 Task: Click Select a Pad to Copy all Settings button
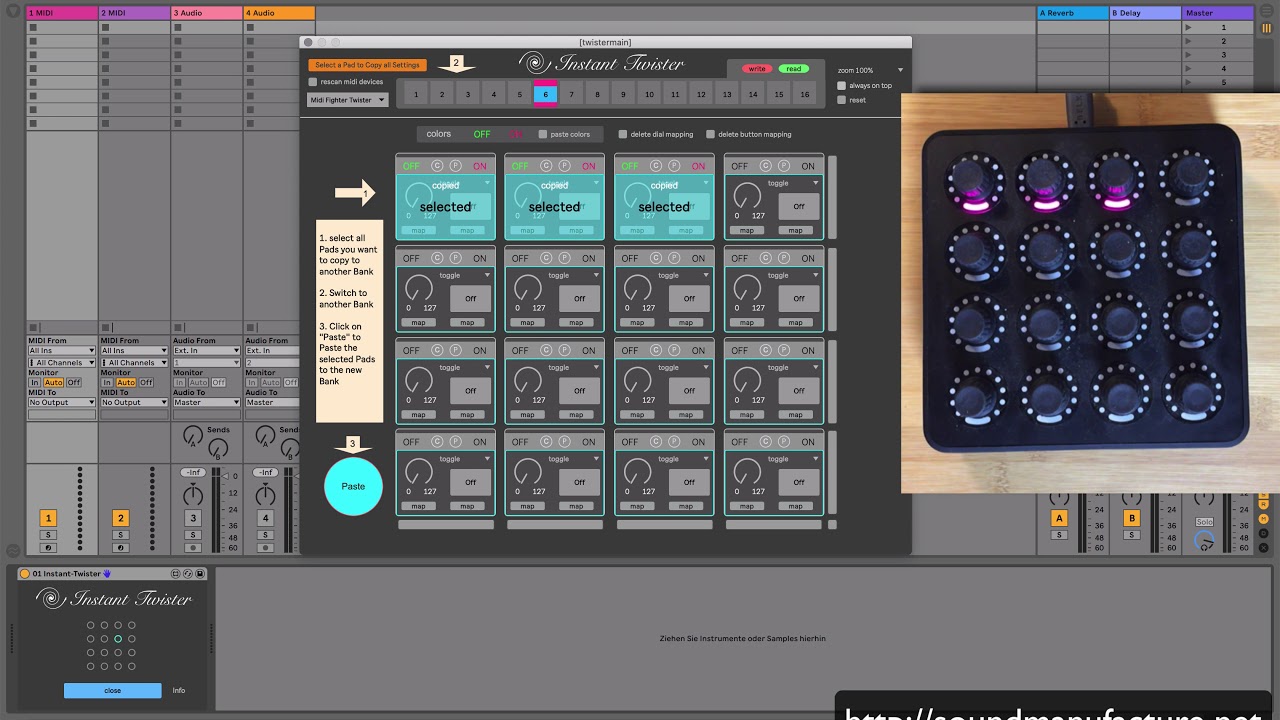tap(367, 65)
